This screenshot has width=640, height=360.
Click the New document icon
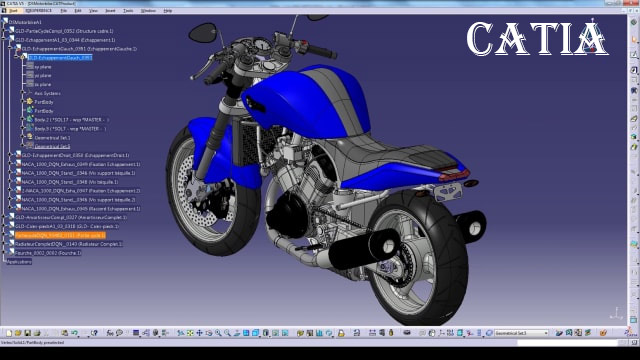(9, 333)
